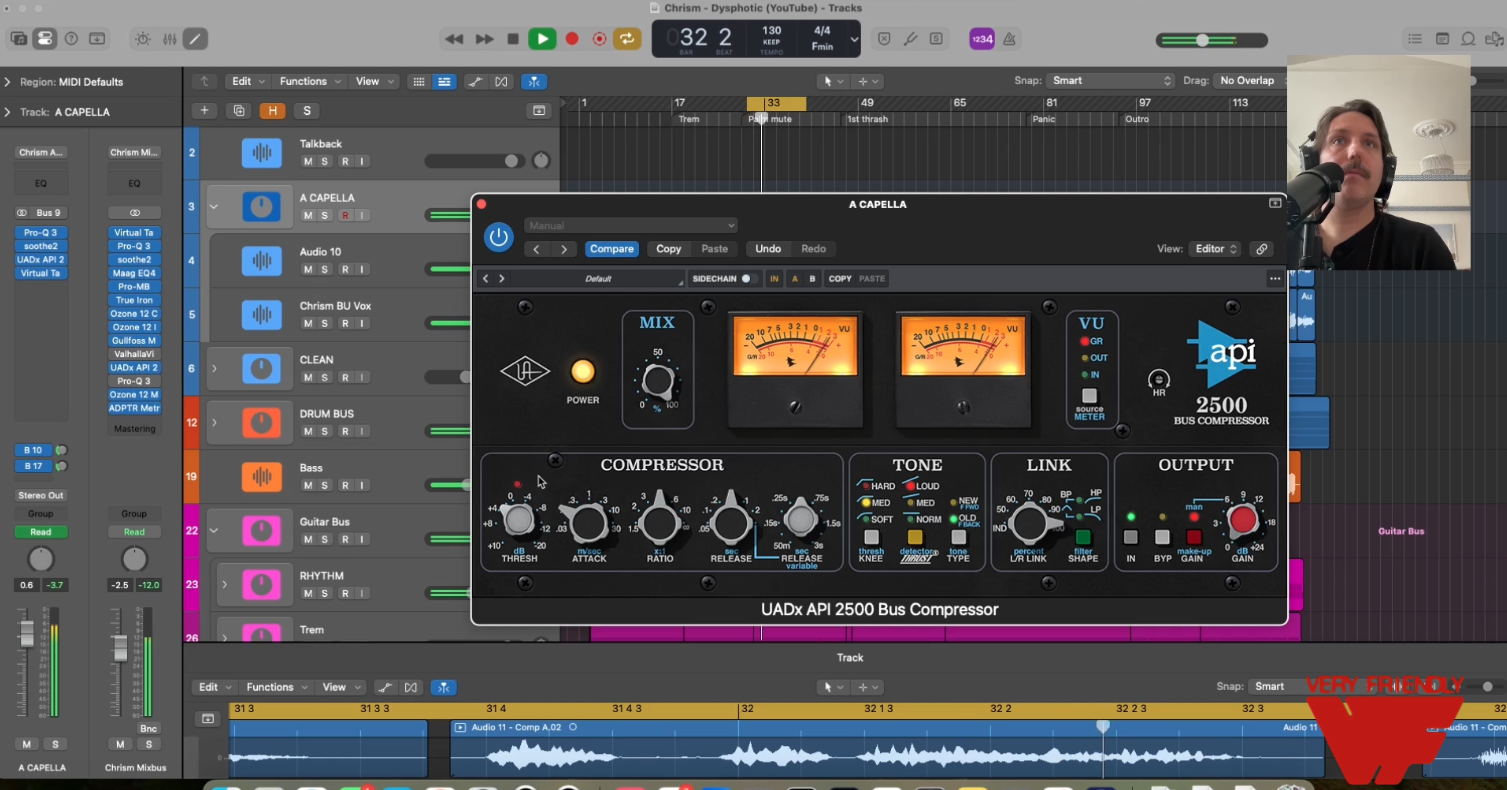This screenshot has height=790, width=1507.
Task: Open the plugin three-dots options menu
Action: tap(1274, 279)
